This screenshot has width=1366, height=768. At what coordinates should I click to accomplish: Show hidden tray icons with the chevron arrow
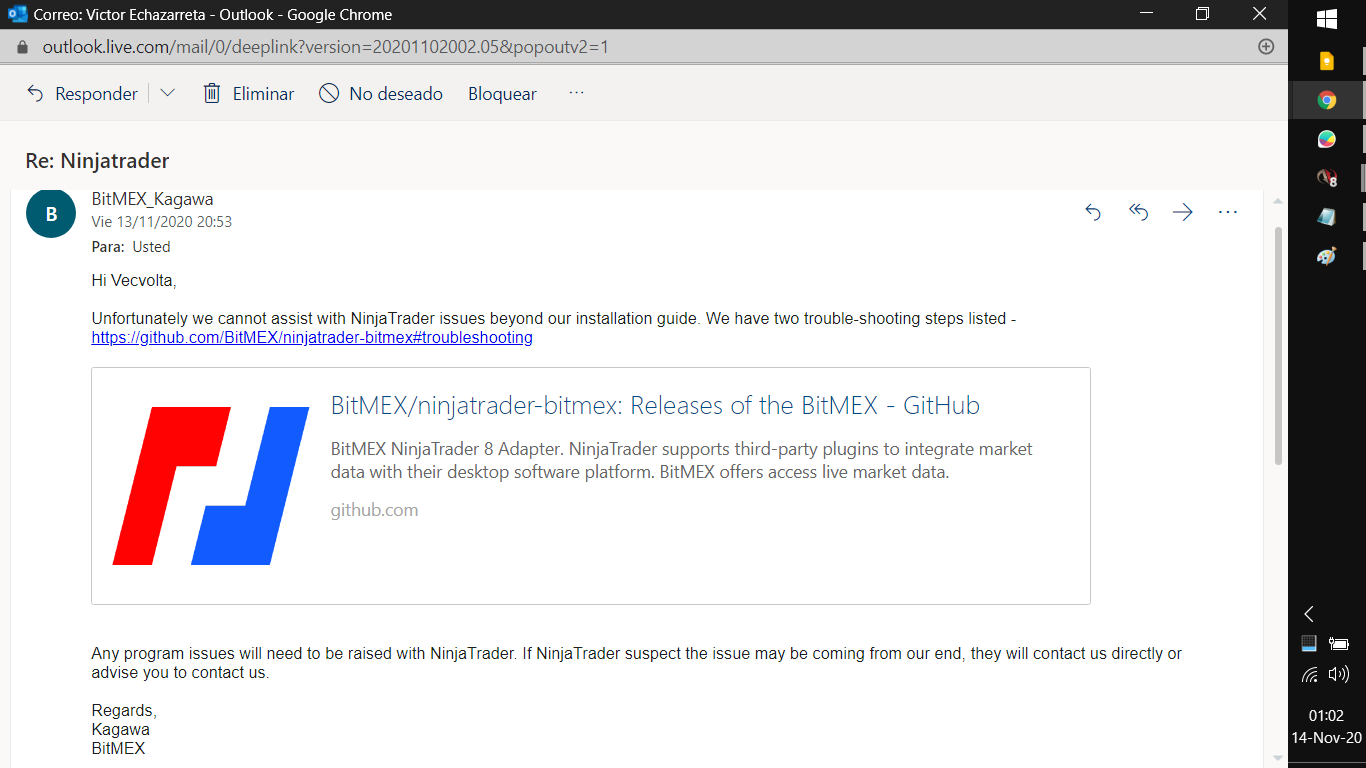pos(1308,614)
